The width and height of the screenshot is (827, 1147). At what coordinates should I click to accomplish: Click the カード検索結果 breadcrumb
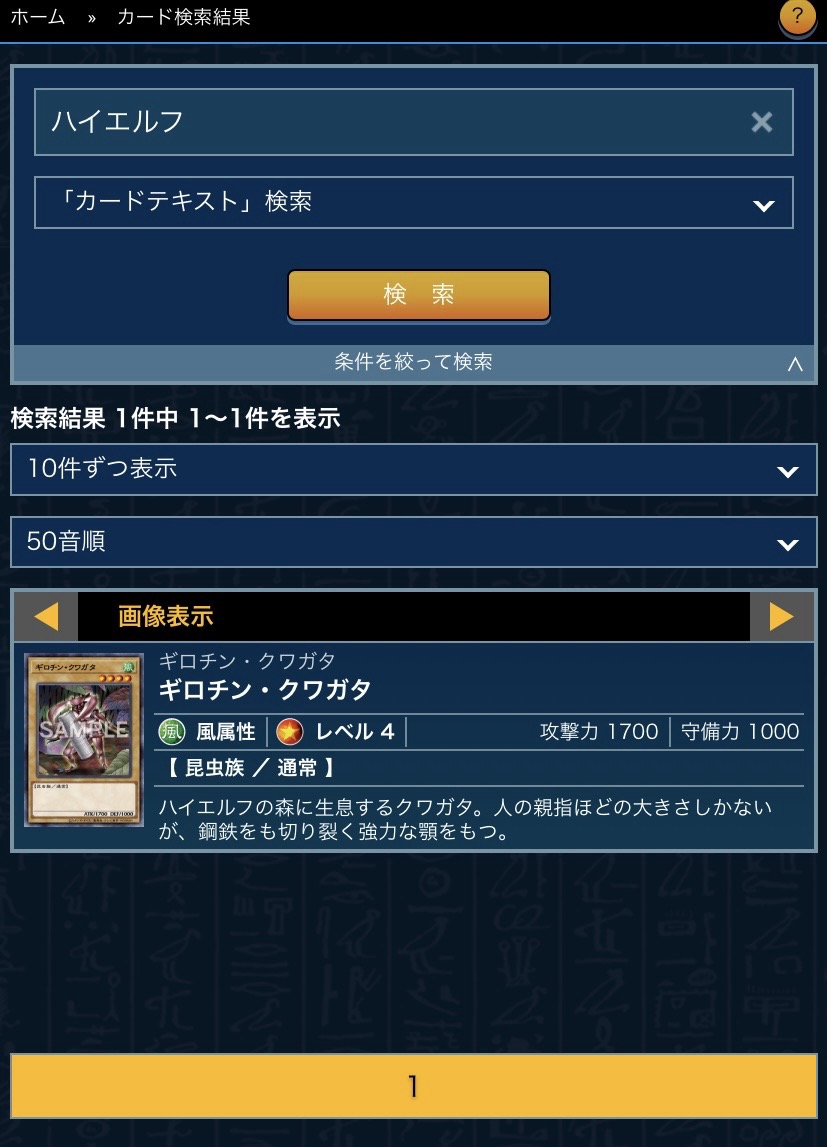click(184, 17)
